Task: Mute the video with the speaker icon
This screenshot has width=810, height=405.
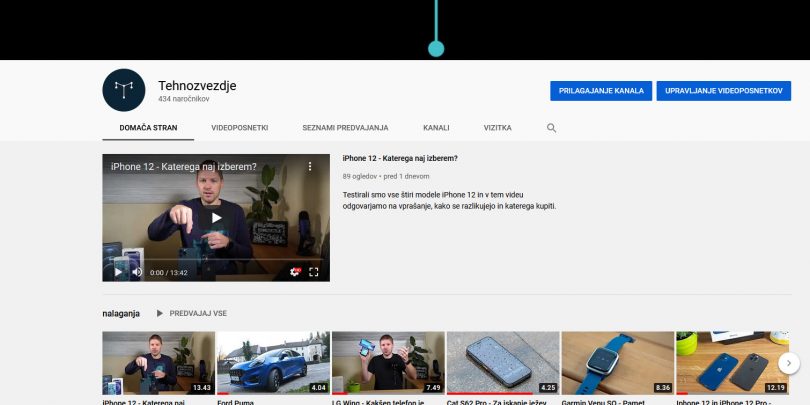Action: click(137, 272)
